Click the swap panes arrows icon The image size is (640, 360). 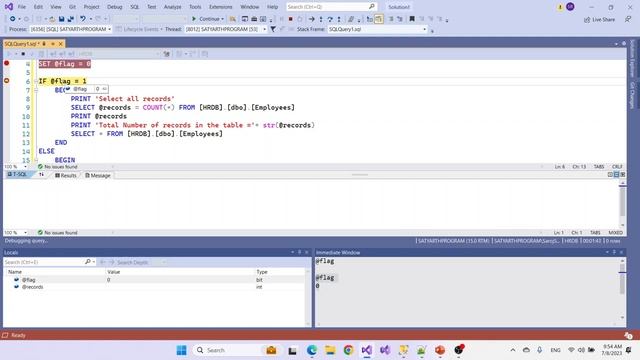41,175
